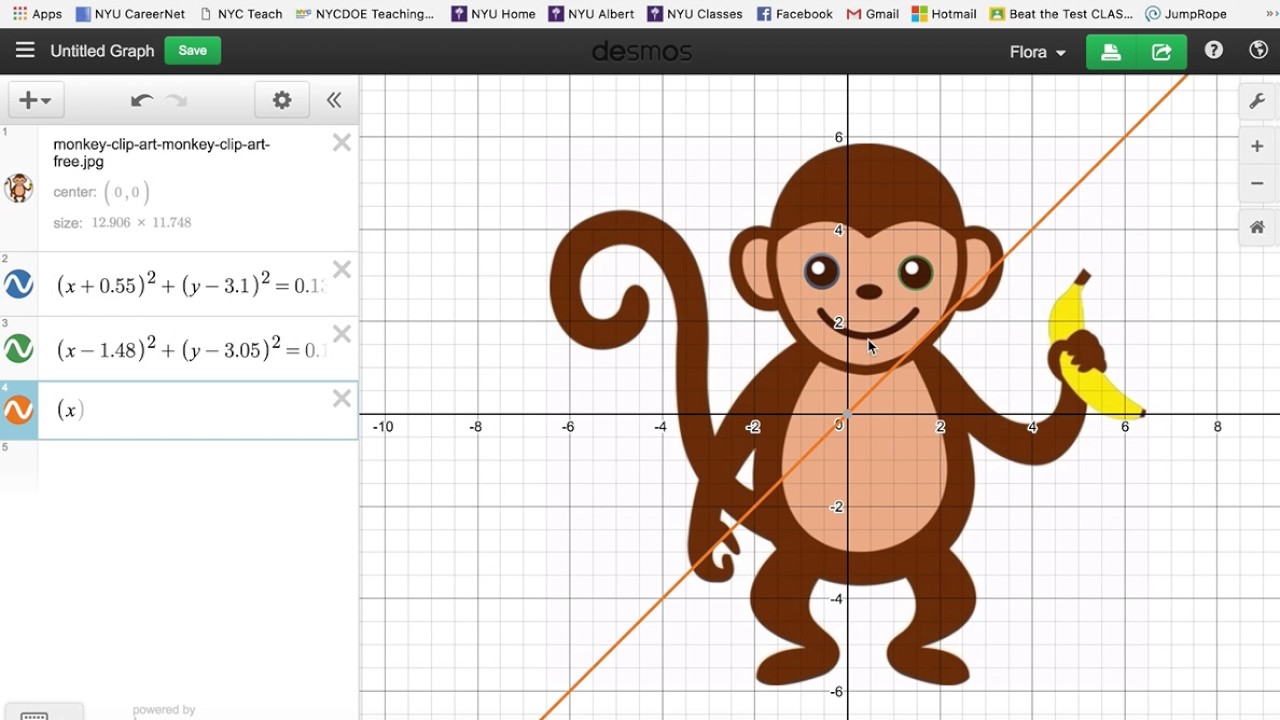Click the blue circle on monkey's left eye
This screenshot has width=1280, height=720.
tap(822, 271)
